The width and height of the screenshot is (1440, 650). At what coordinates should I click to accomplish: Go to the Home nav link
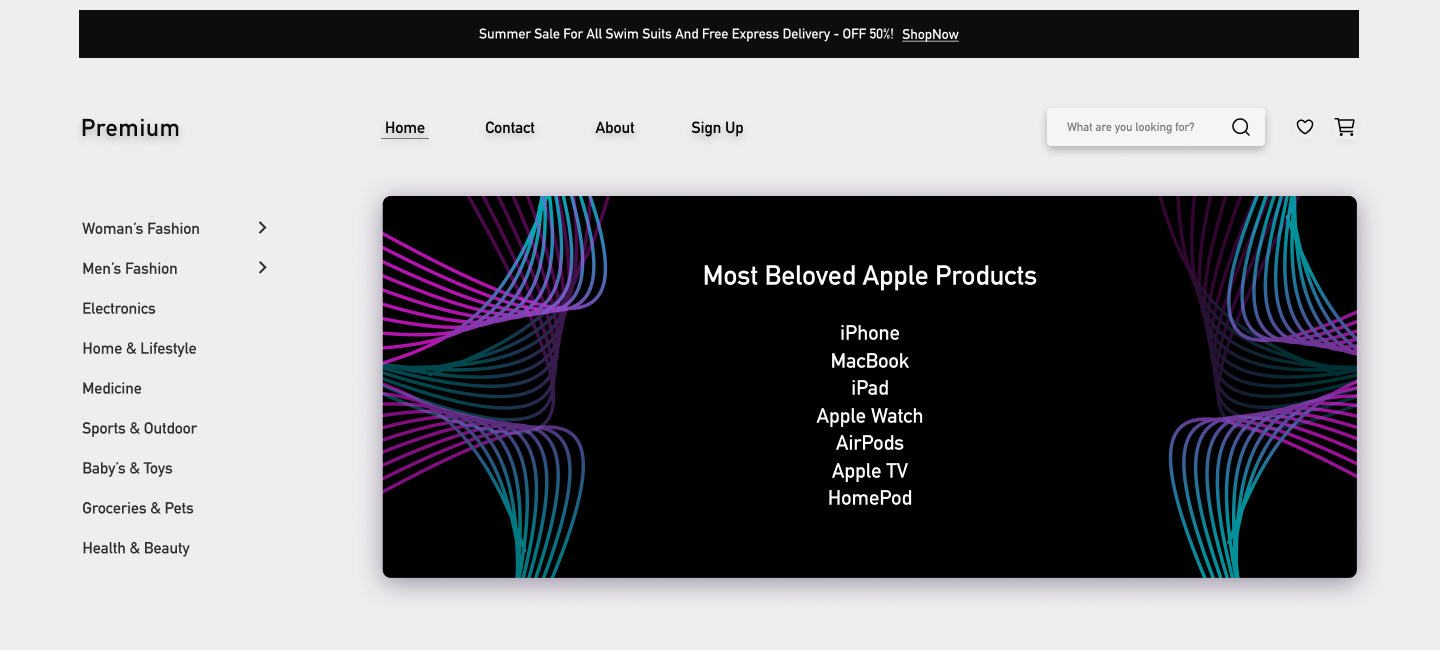tap(405, 128)
